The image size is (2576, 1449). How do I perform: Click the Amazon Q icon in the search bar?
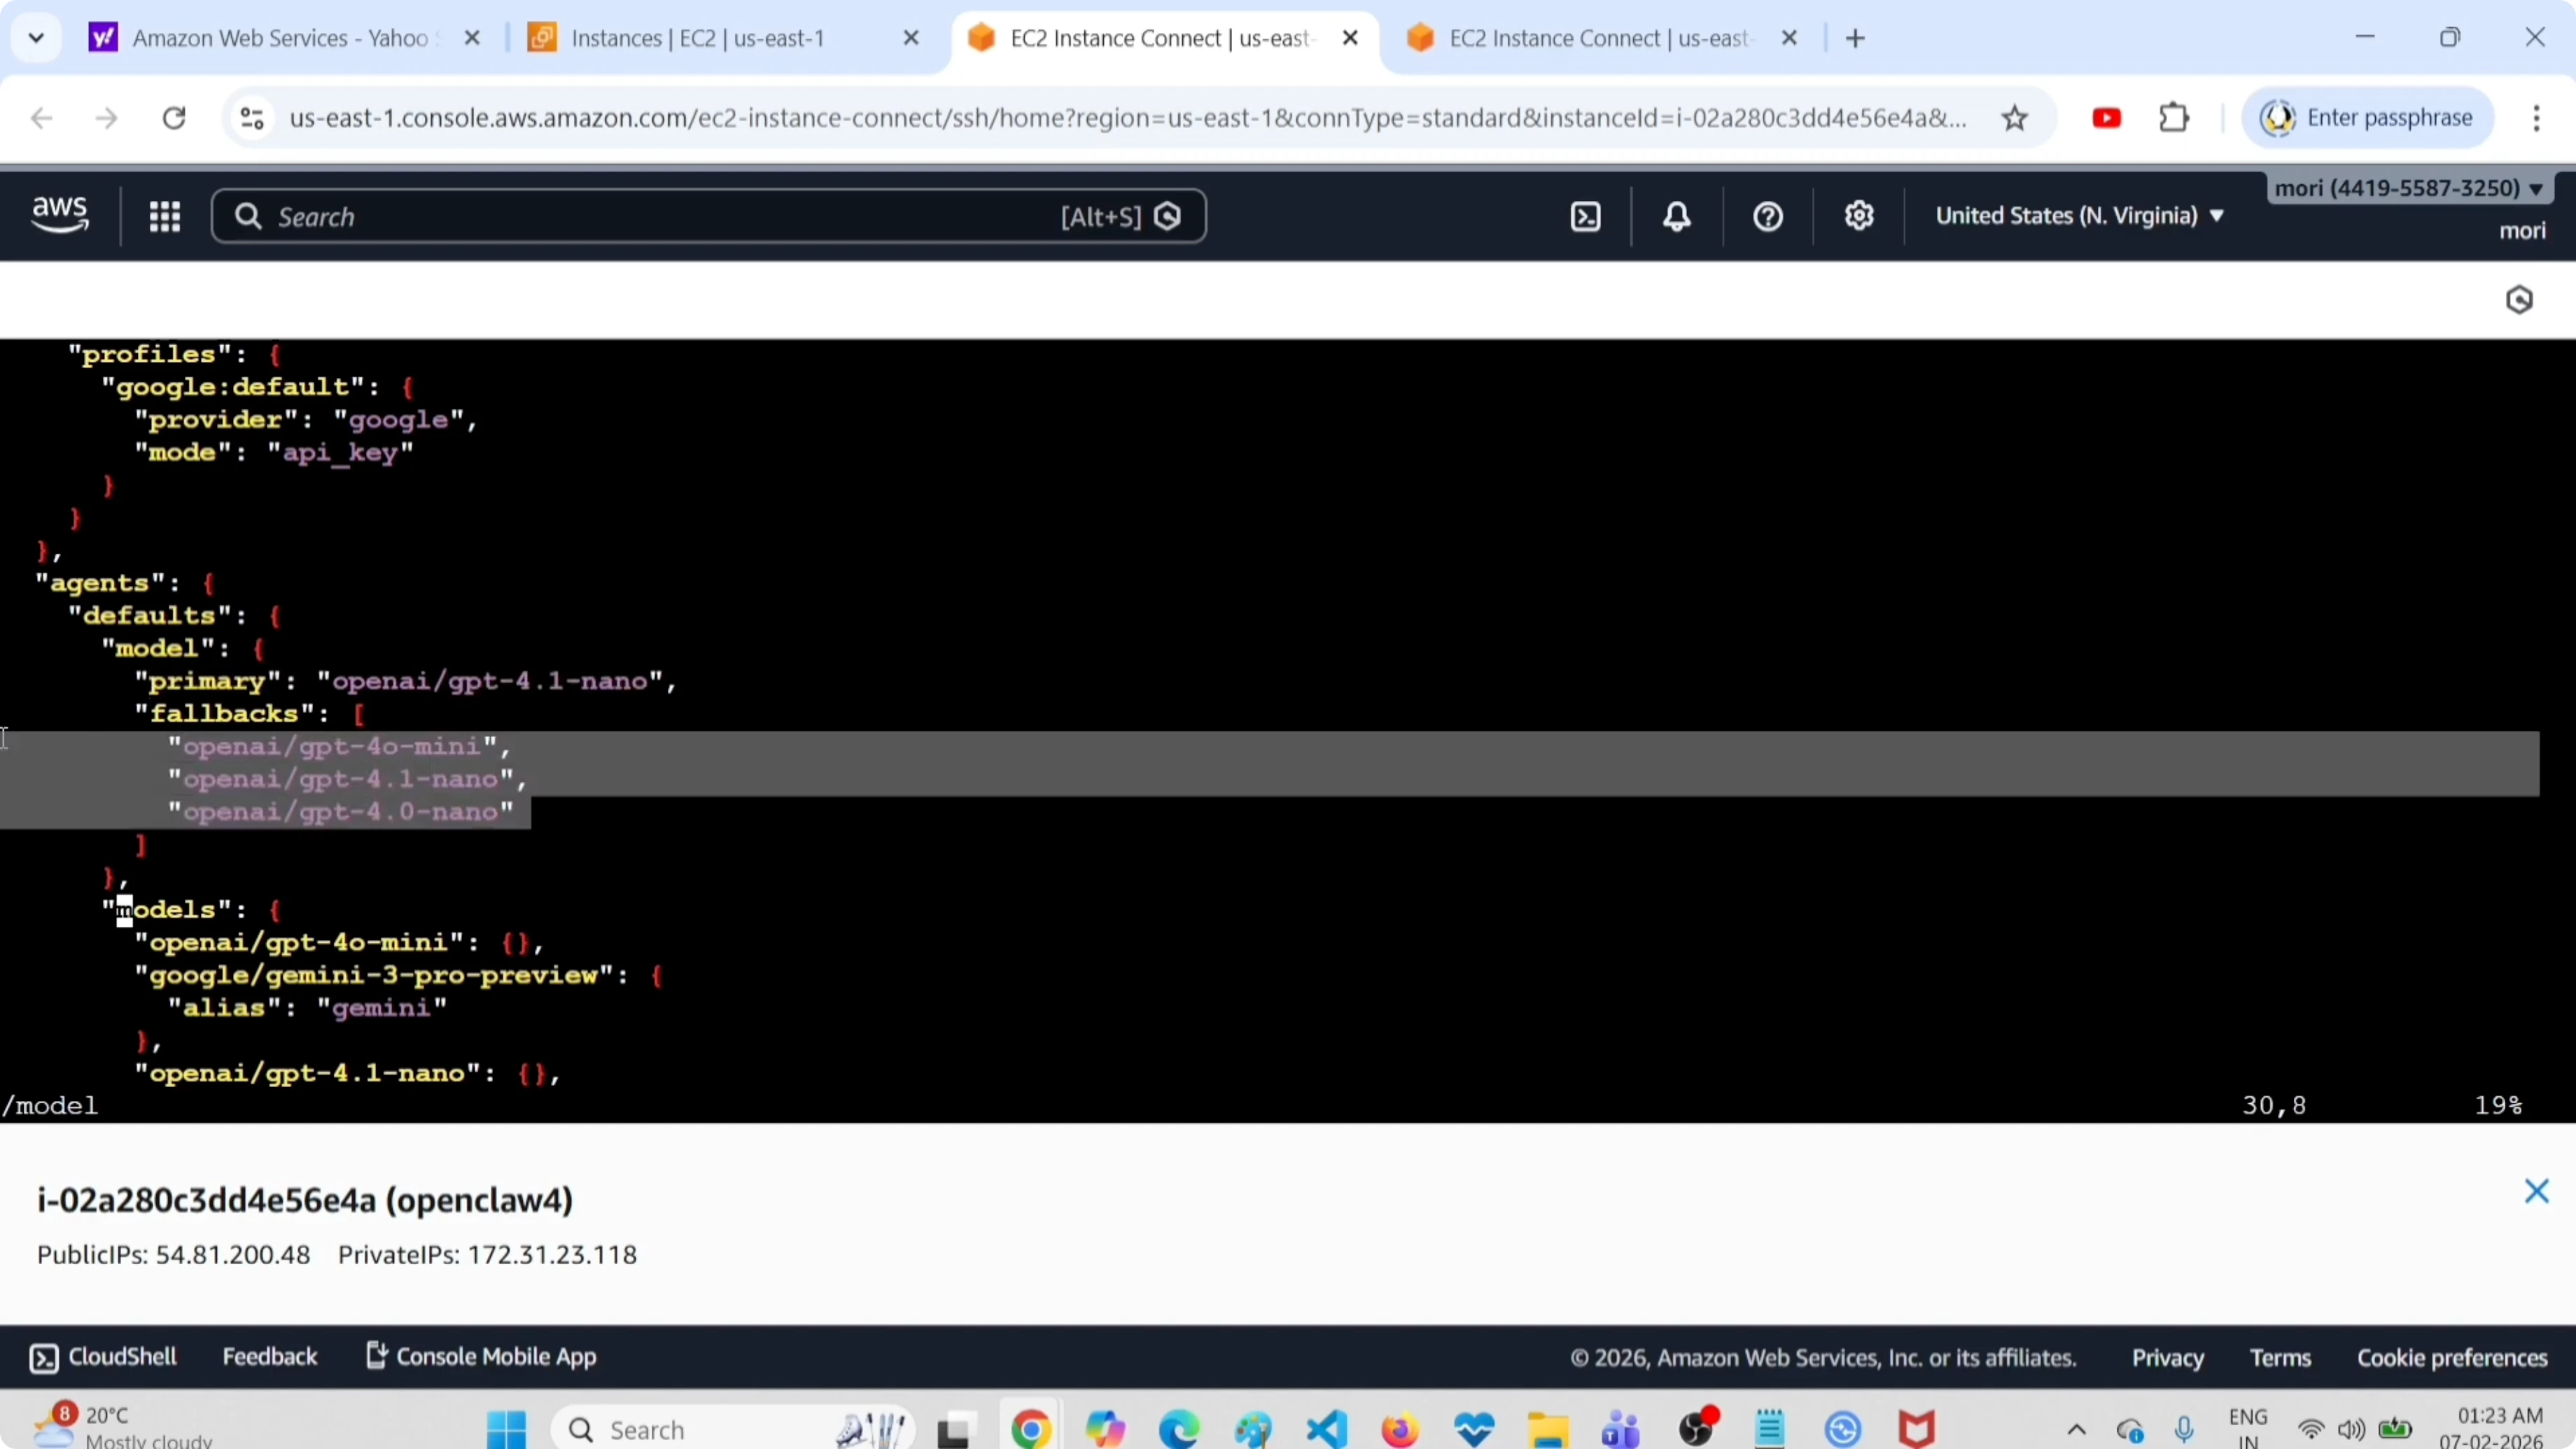(1168, 215)
